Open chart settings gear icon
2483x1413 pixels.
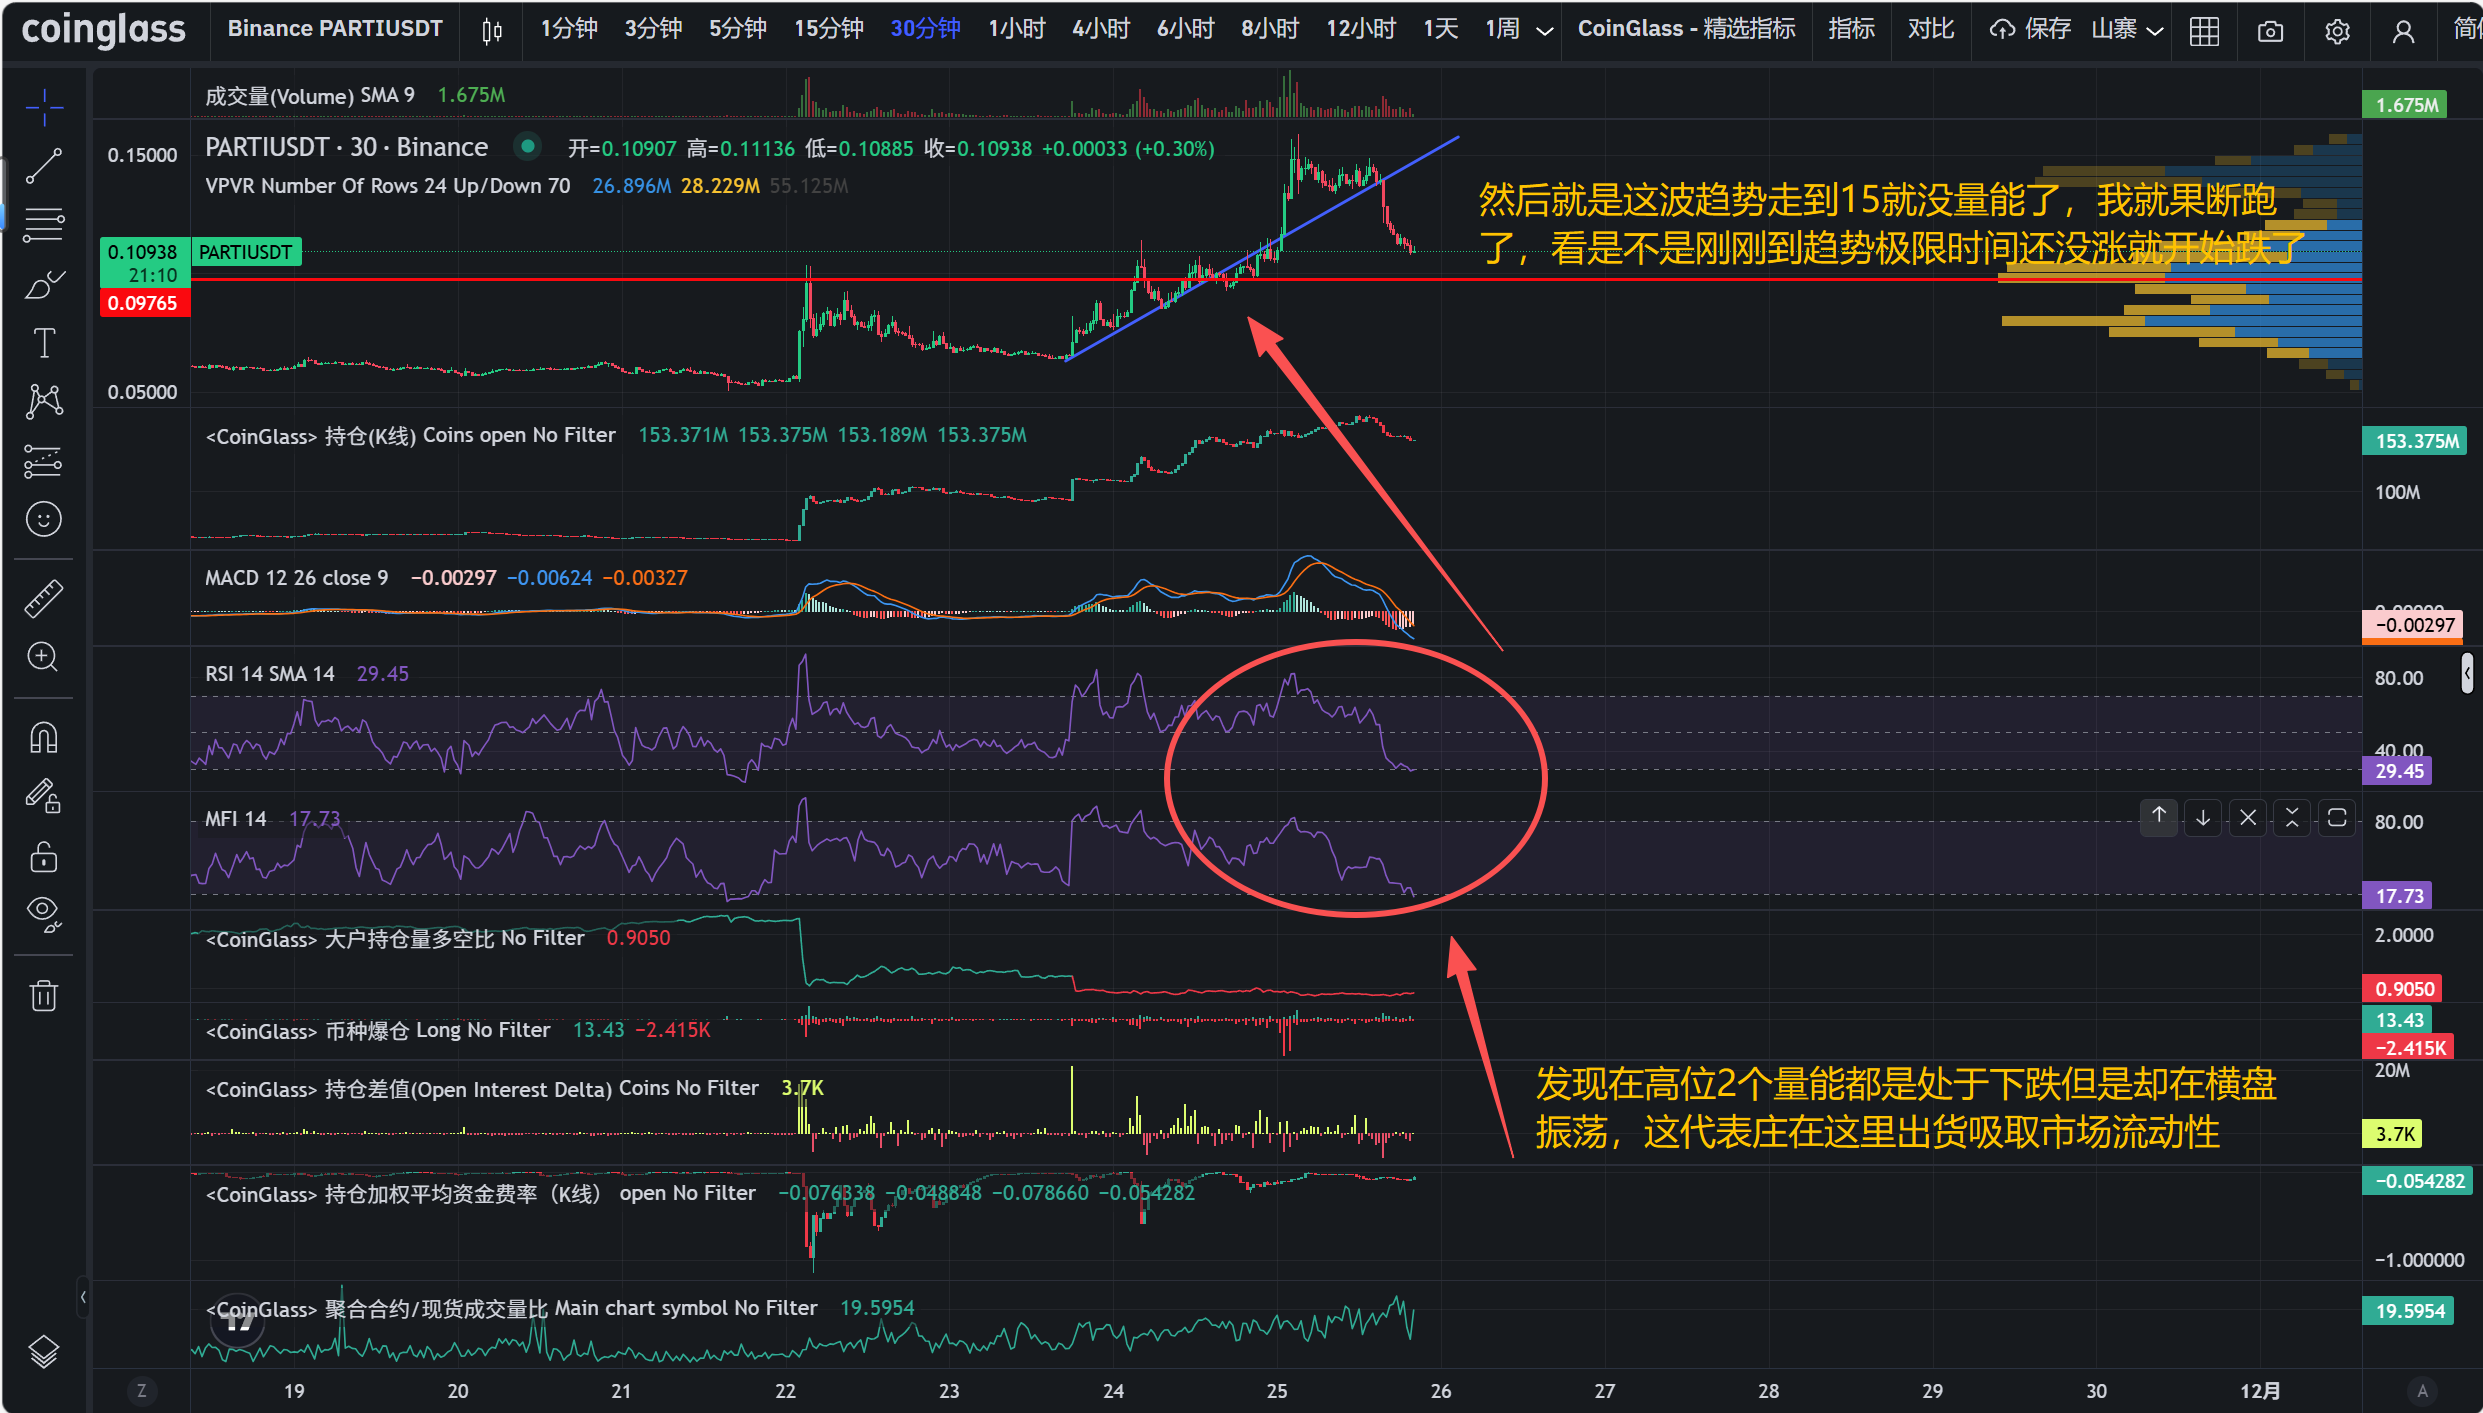click(x=2337, y=31)
